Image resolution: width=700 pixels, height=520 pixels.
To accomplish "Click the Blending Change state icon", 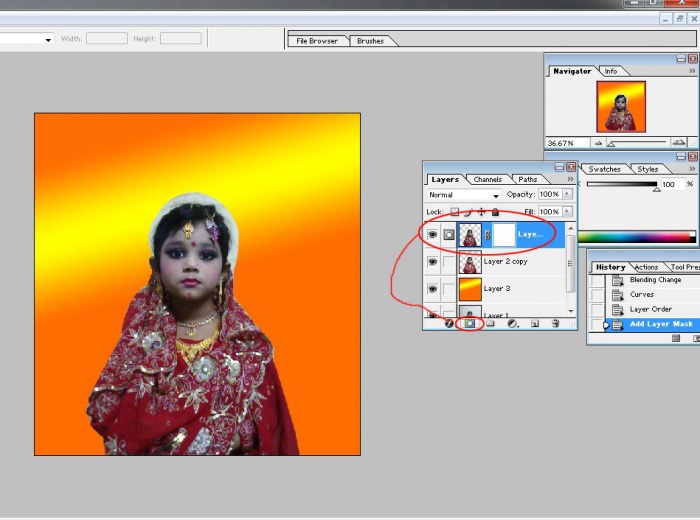I will pos(618,280).
